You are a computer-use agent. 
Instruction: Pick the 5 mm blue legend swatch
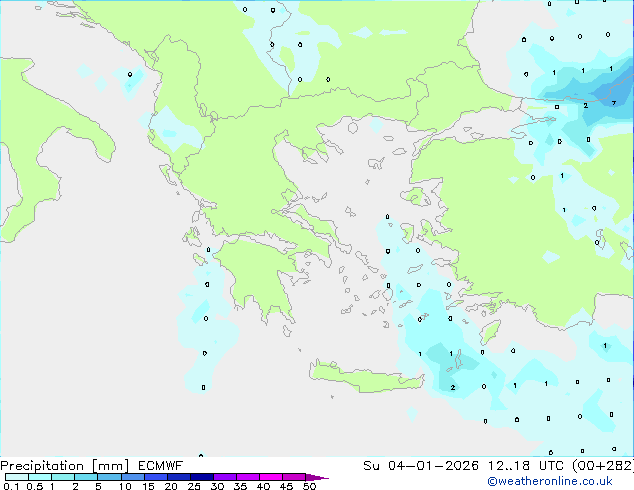click(110, 477)
